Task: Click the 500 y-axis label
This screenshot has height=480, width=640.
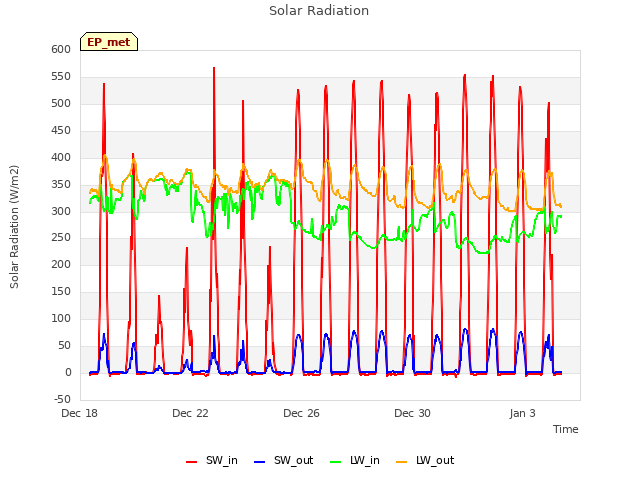Action: [x=61, y=104]
